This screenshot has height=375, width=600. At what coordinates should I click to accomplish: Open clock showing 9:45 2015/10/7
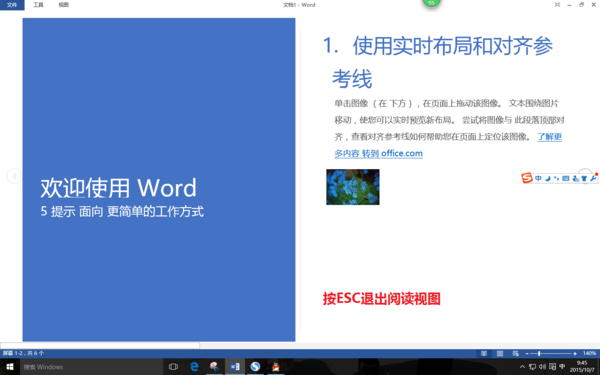point(582,367)
